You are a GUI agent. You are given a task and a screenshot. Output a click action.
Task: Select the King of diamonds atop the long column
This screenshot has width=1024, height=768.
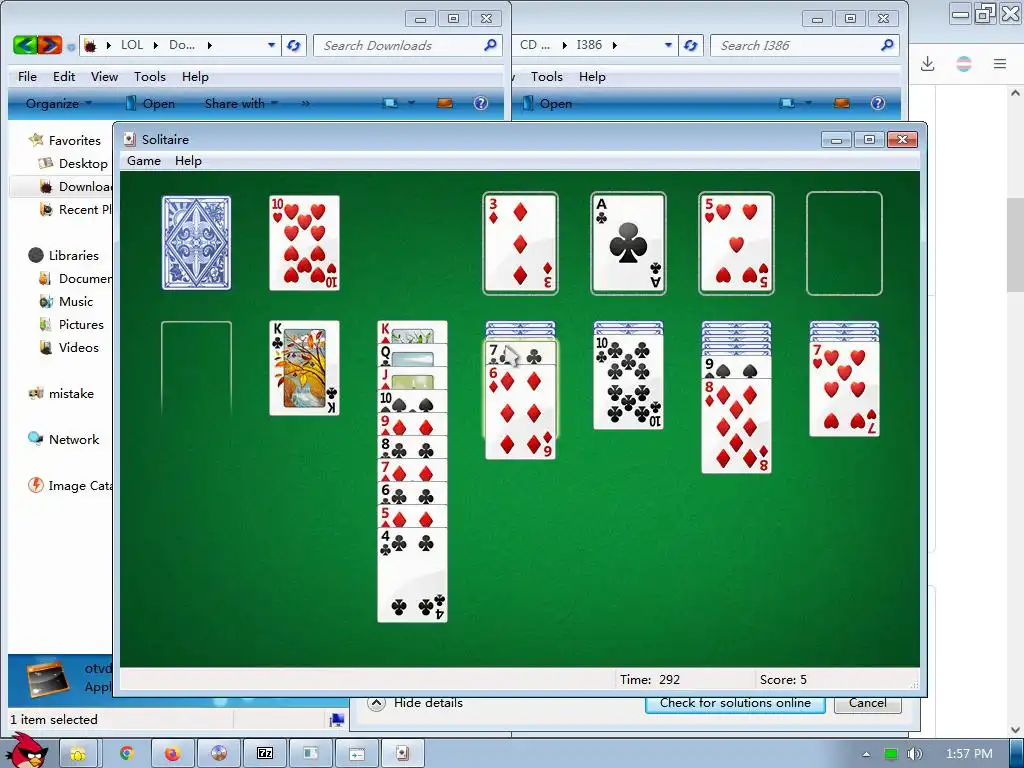412,332
